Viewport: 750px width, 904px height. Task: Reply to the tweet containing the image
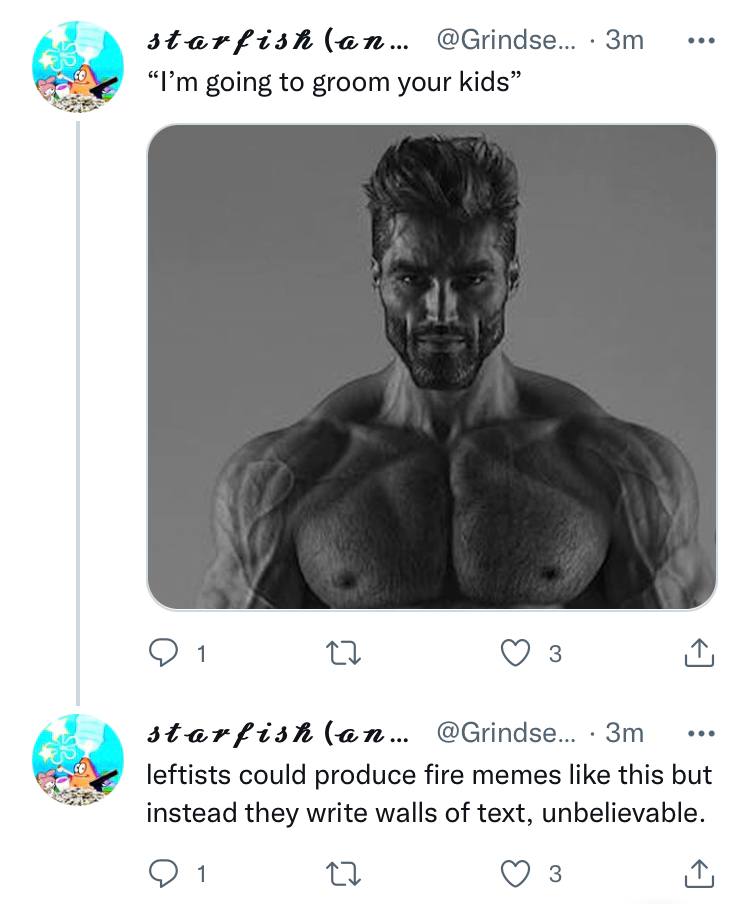163,653
